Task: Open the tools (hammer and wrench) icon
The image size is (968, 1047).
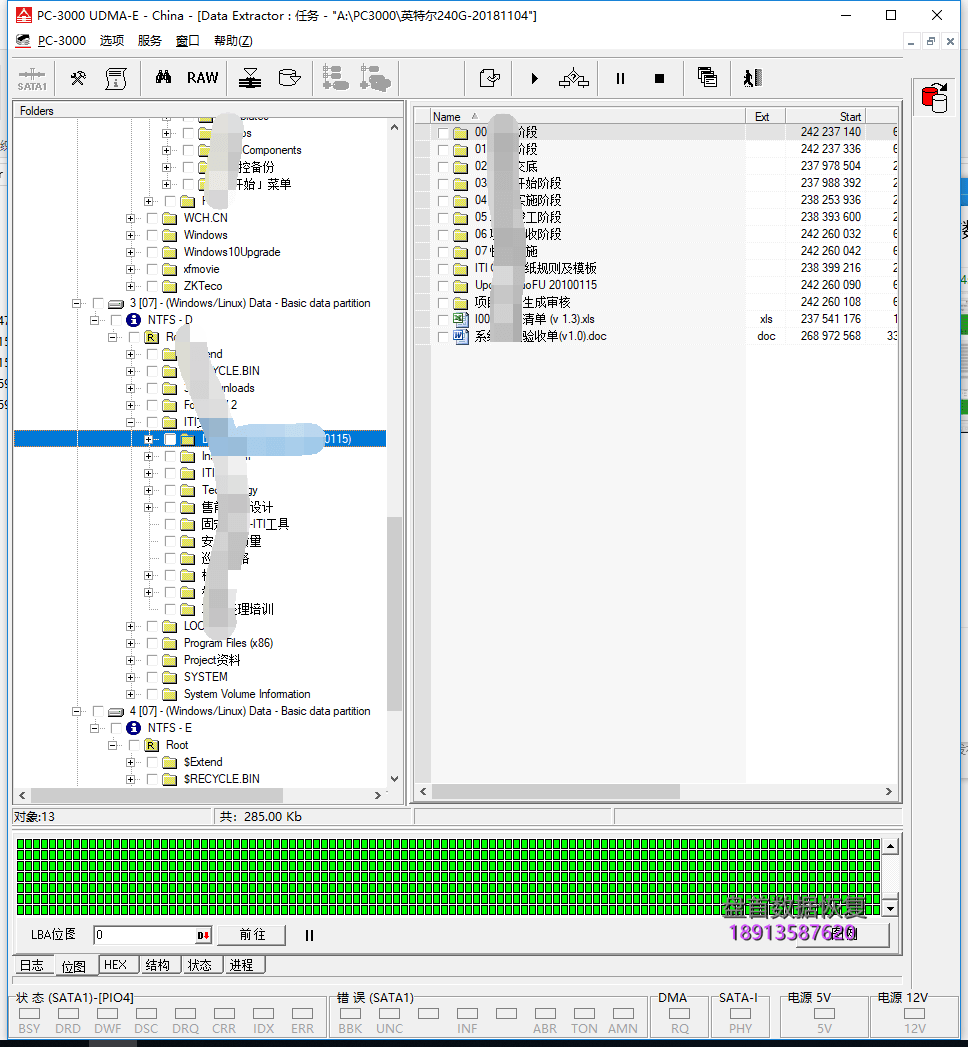Action: pos(78,78)
